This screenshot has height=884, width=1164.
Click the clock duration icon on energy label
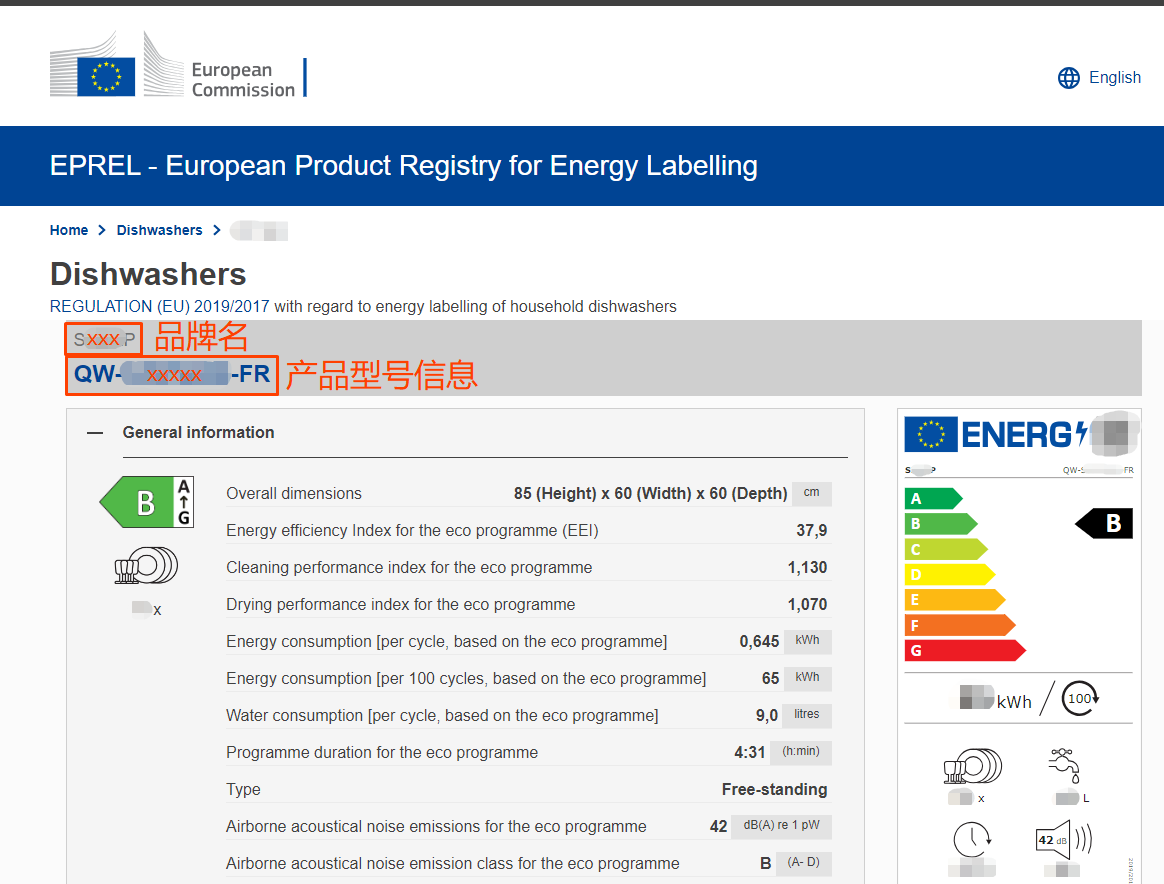click(970, 838)
